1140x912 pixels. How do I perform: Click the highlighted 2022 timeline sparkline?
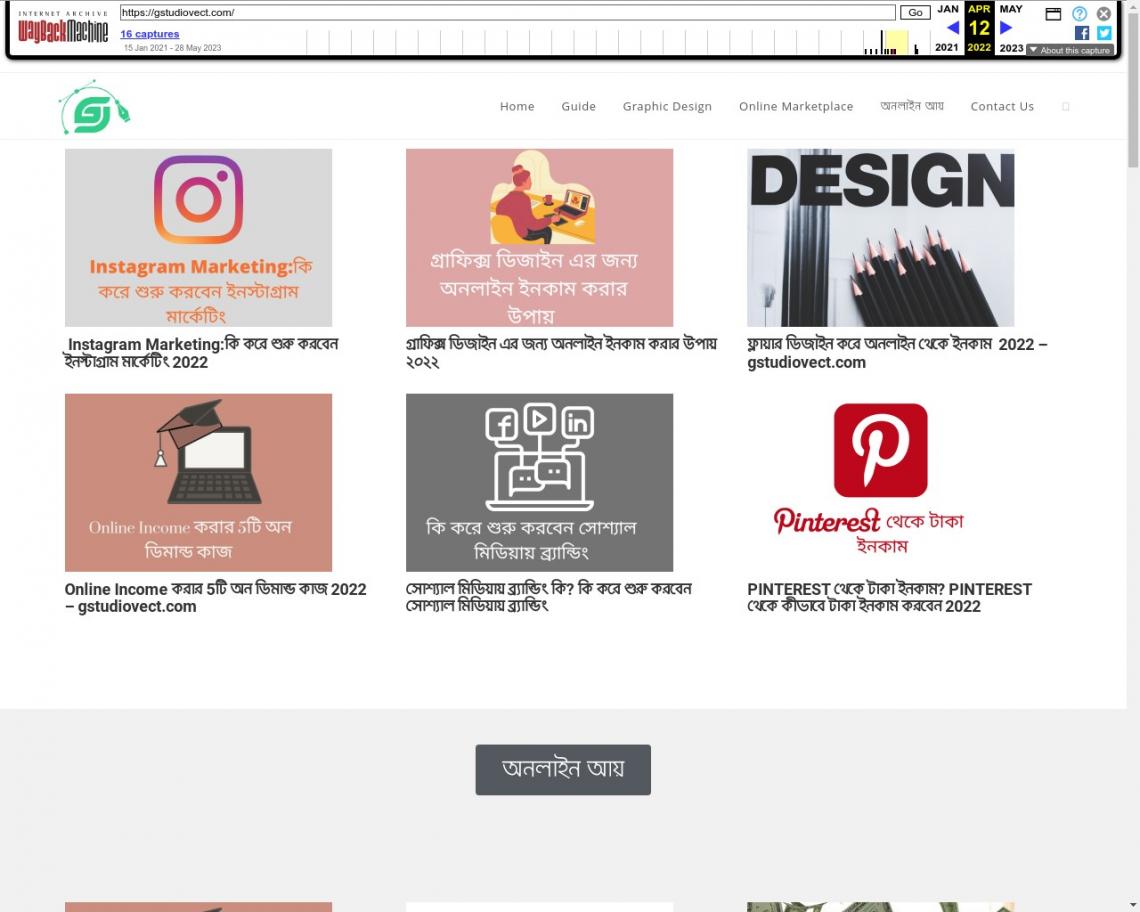pos(896,42)
